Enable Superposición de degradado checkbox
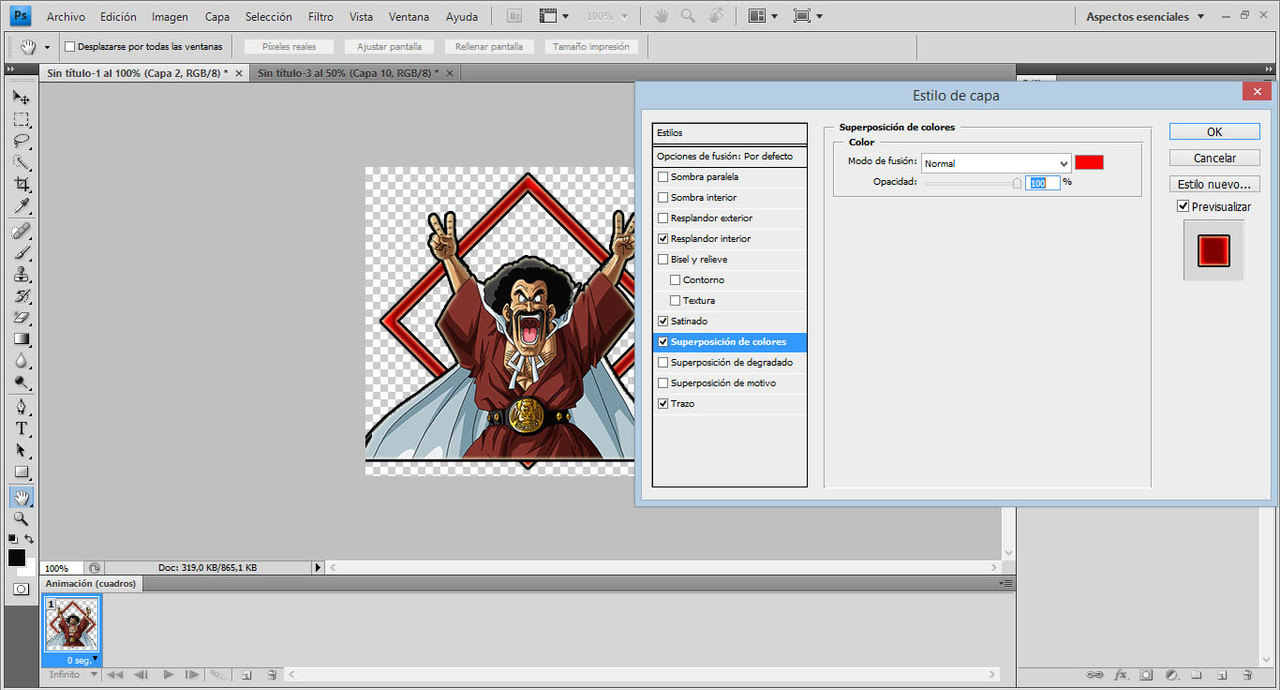 663,362
